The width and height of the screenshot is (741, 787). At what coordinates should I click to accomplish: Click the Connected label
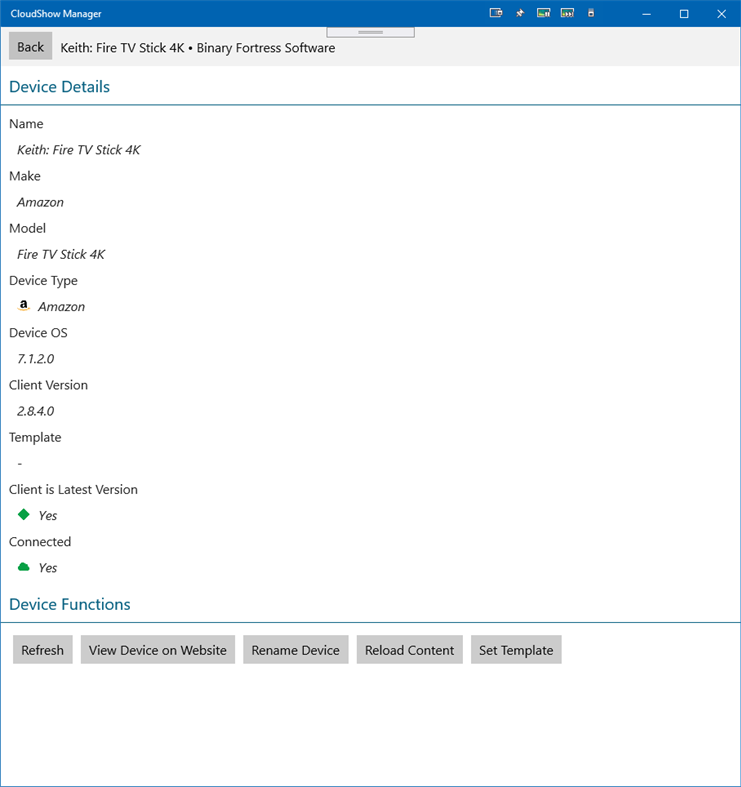[x=40, y=542]
